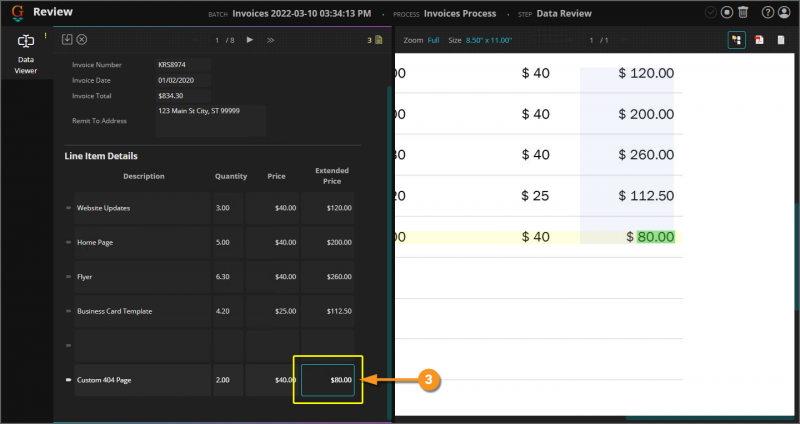Click the cancel circle-X icon
The image size is (800, 424).
(x=82, y=39)
